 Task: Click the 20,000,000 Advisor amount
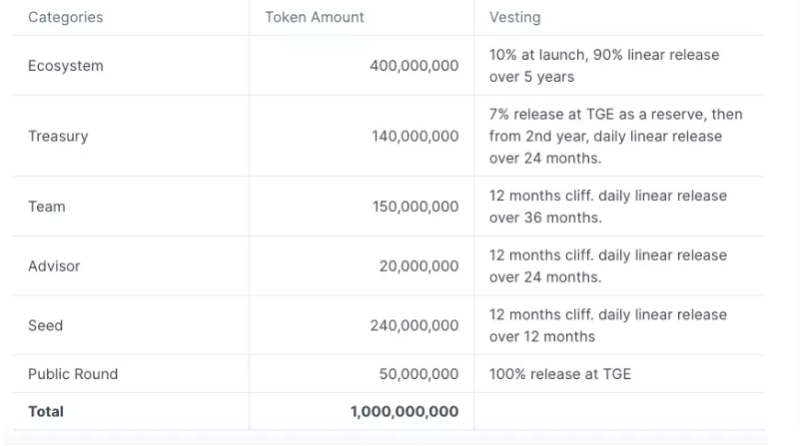point(418,266)
